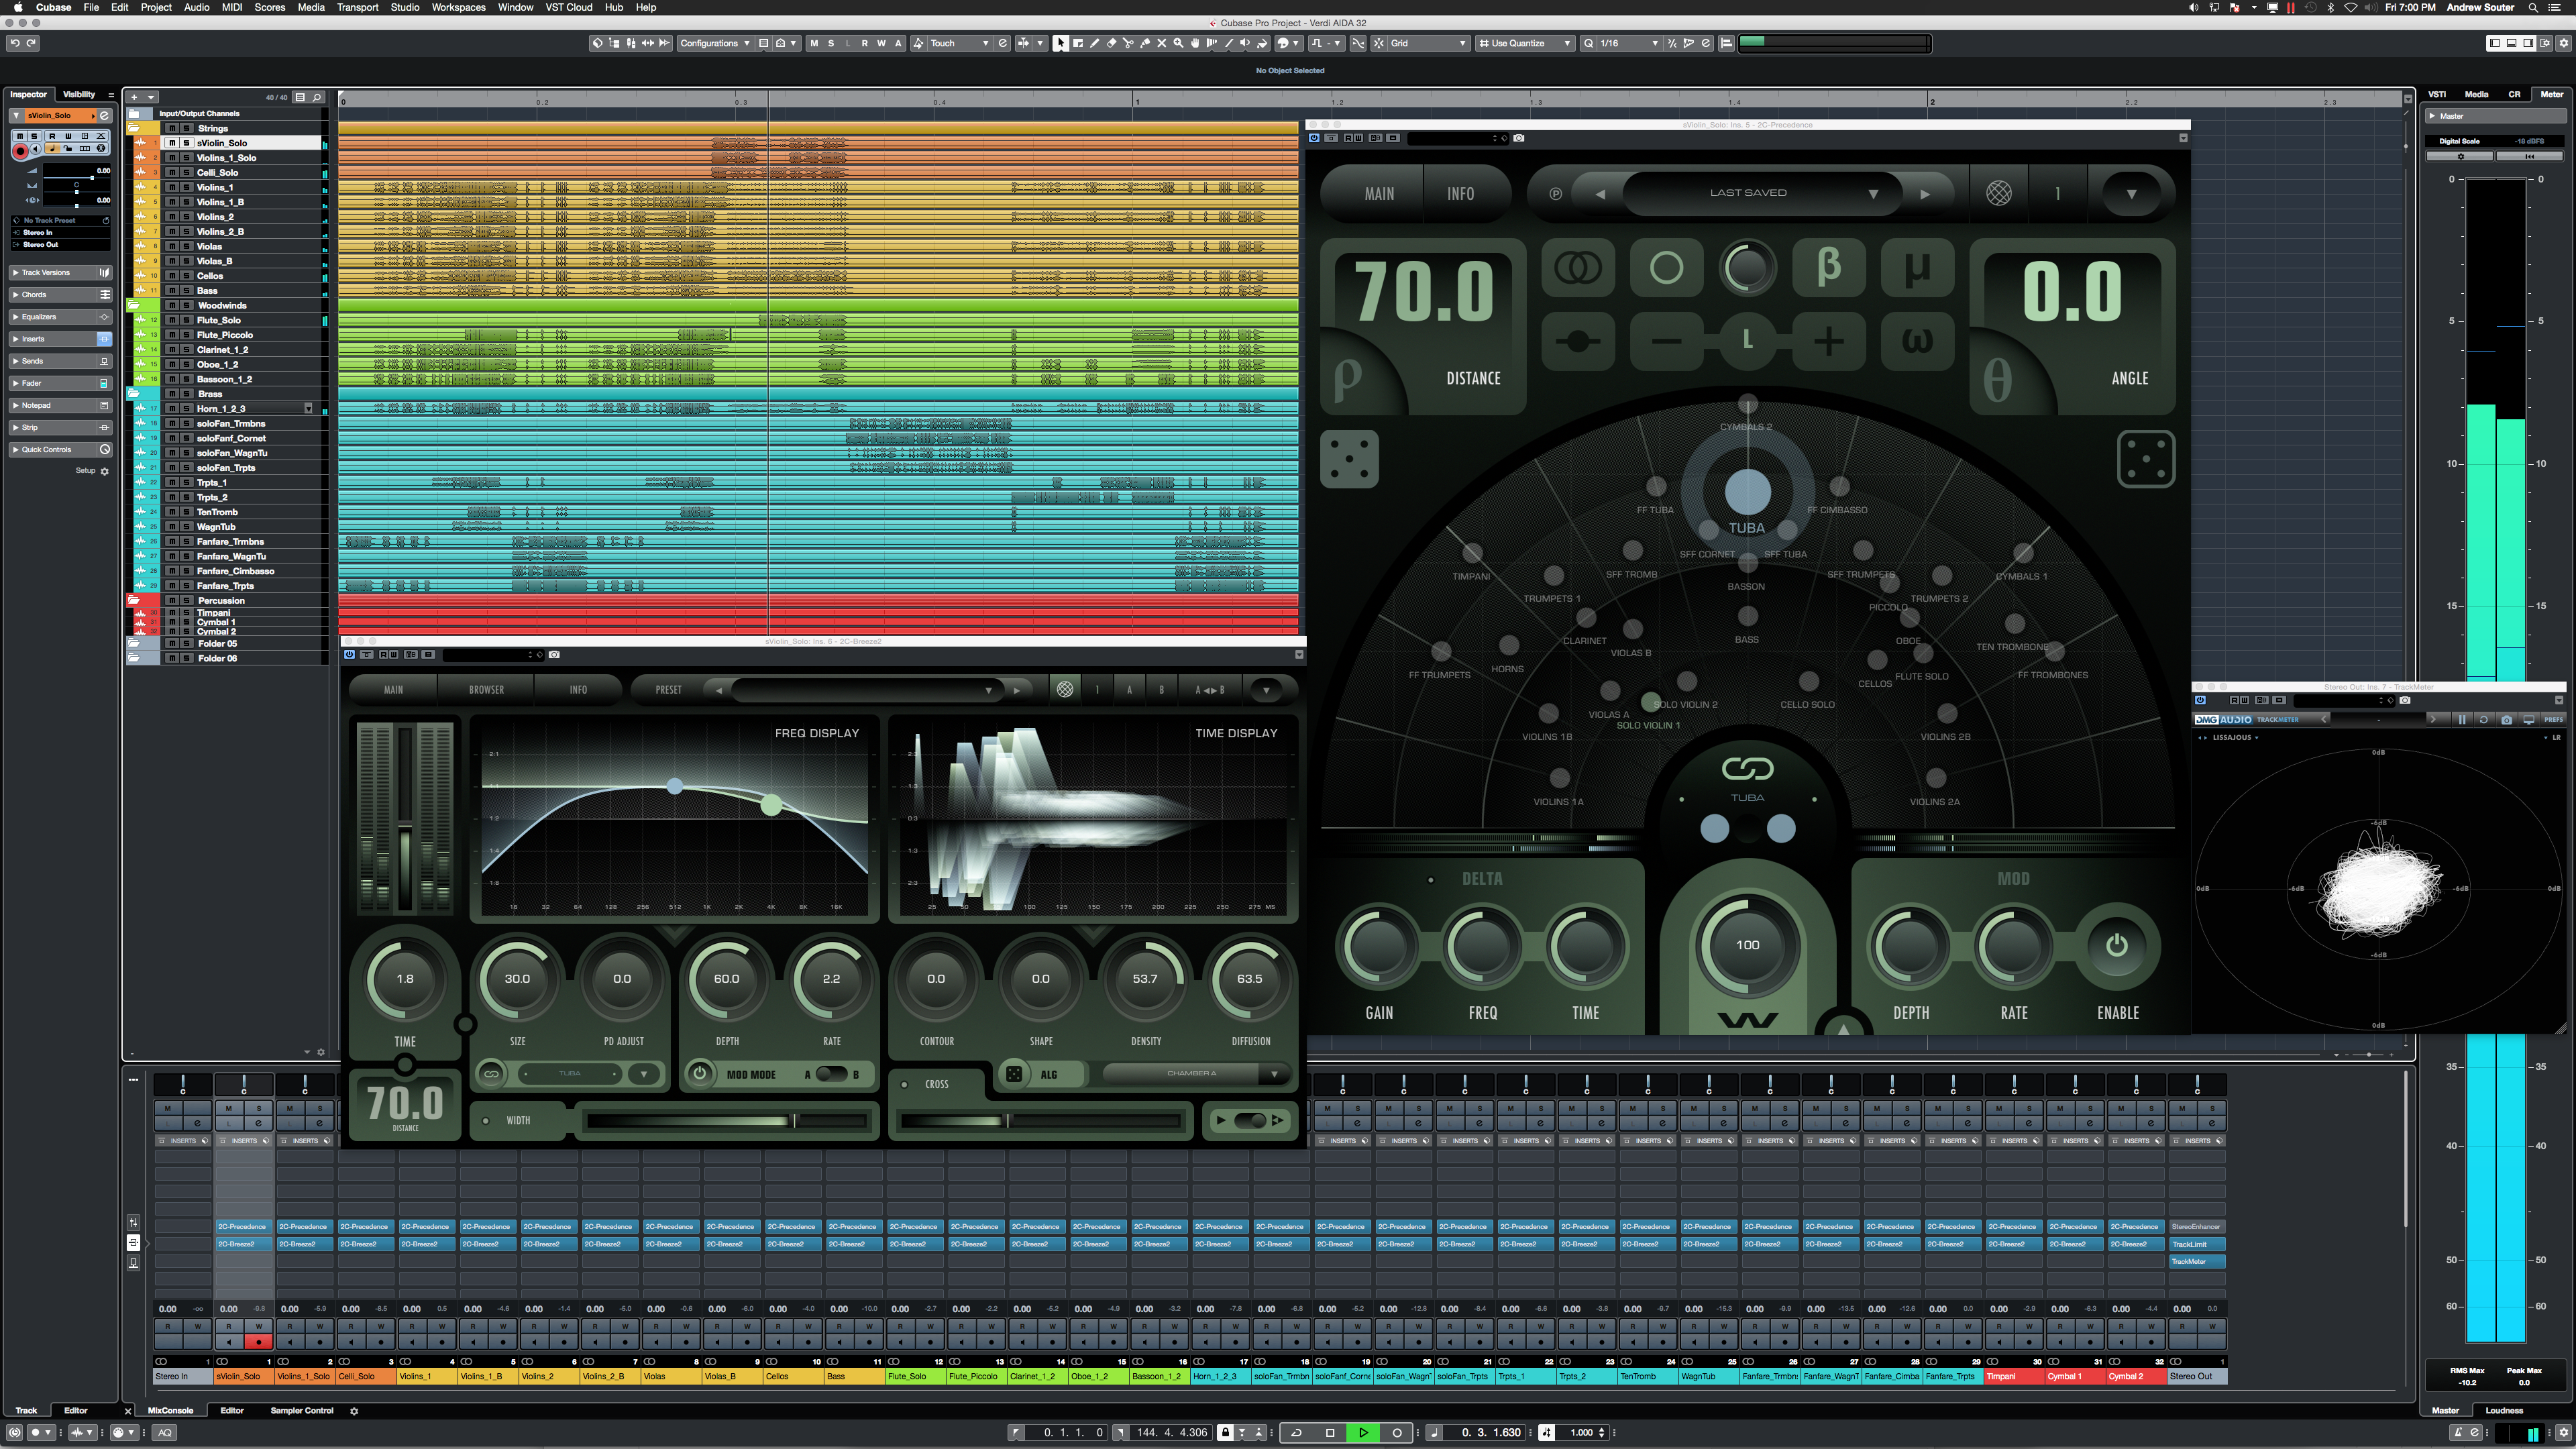Click the TUBA node on the Precedence stage
This screenshot has height=1449, width=2576.
1747,493
